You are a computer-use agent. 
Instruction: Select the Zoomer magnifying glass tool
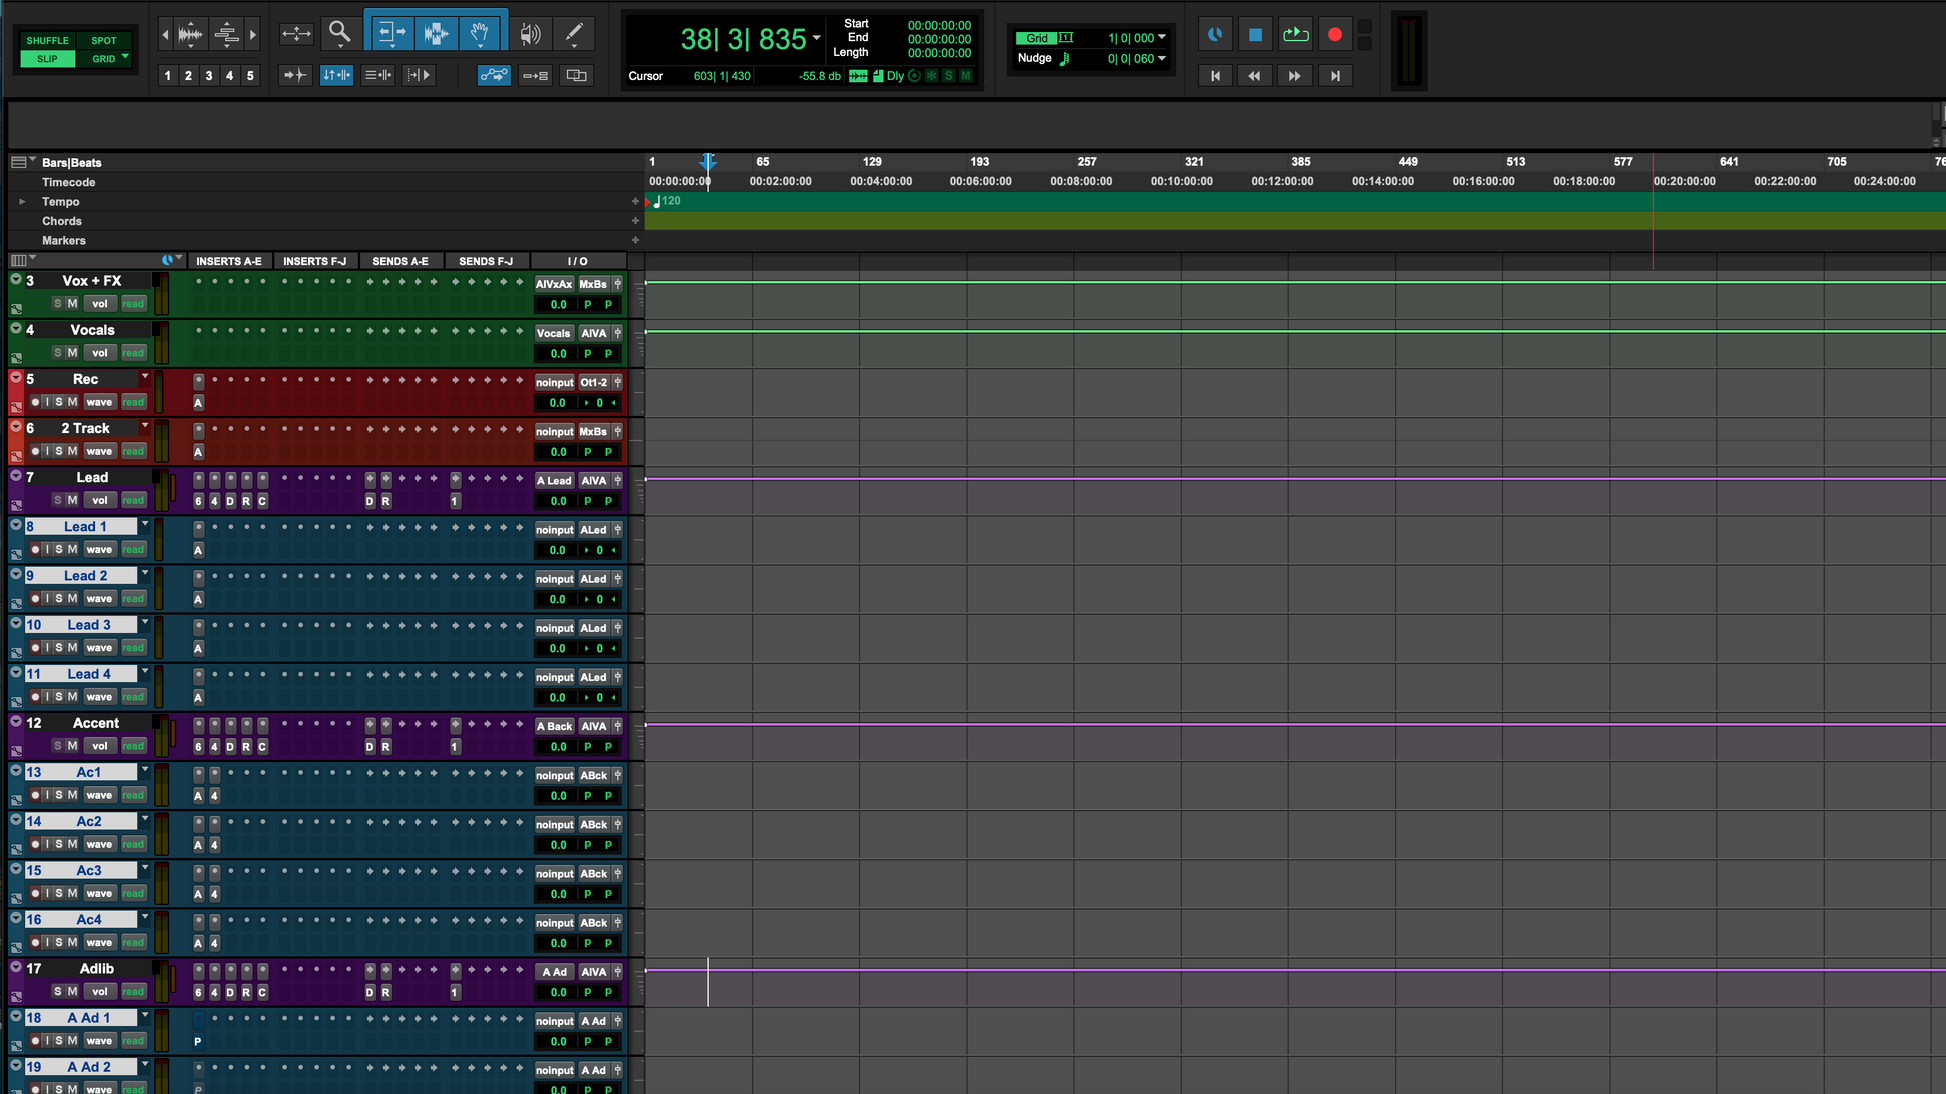click(339, 33)
